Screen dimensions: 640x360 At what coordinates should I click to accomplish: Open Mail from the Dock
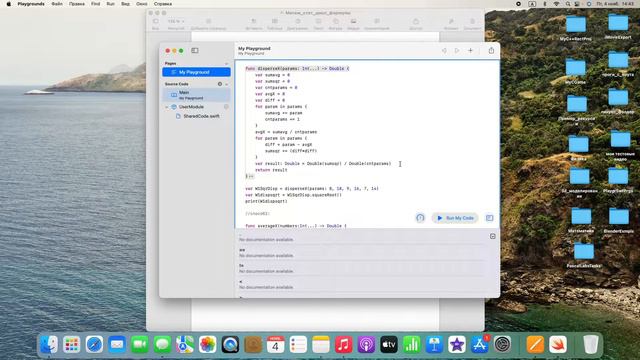[x=117, y=345]
